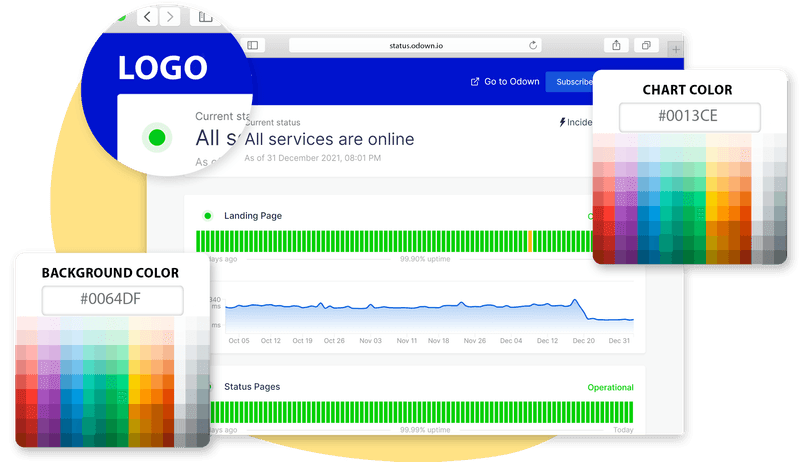Click the Operational status label for Status Pages
Image resolution: width=800 pixels, height=462 pixels.
pyautogui.click(x=610, y=388)
